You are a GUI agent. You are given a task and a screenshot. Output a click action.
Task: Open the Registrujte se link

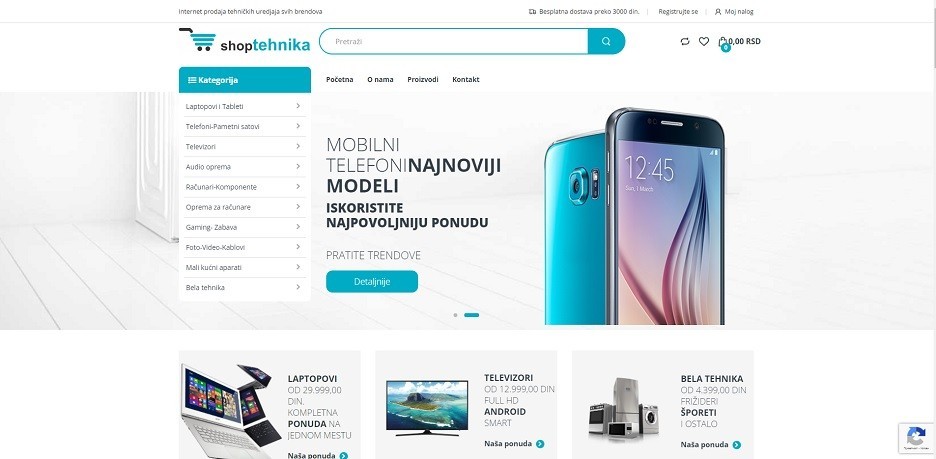[x=678, y=11]
